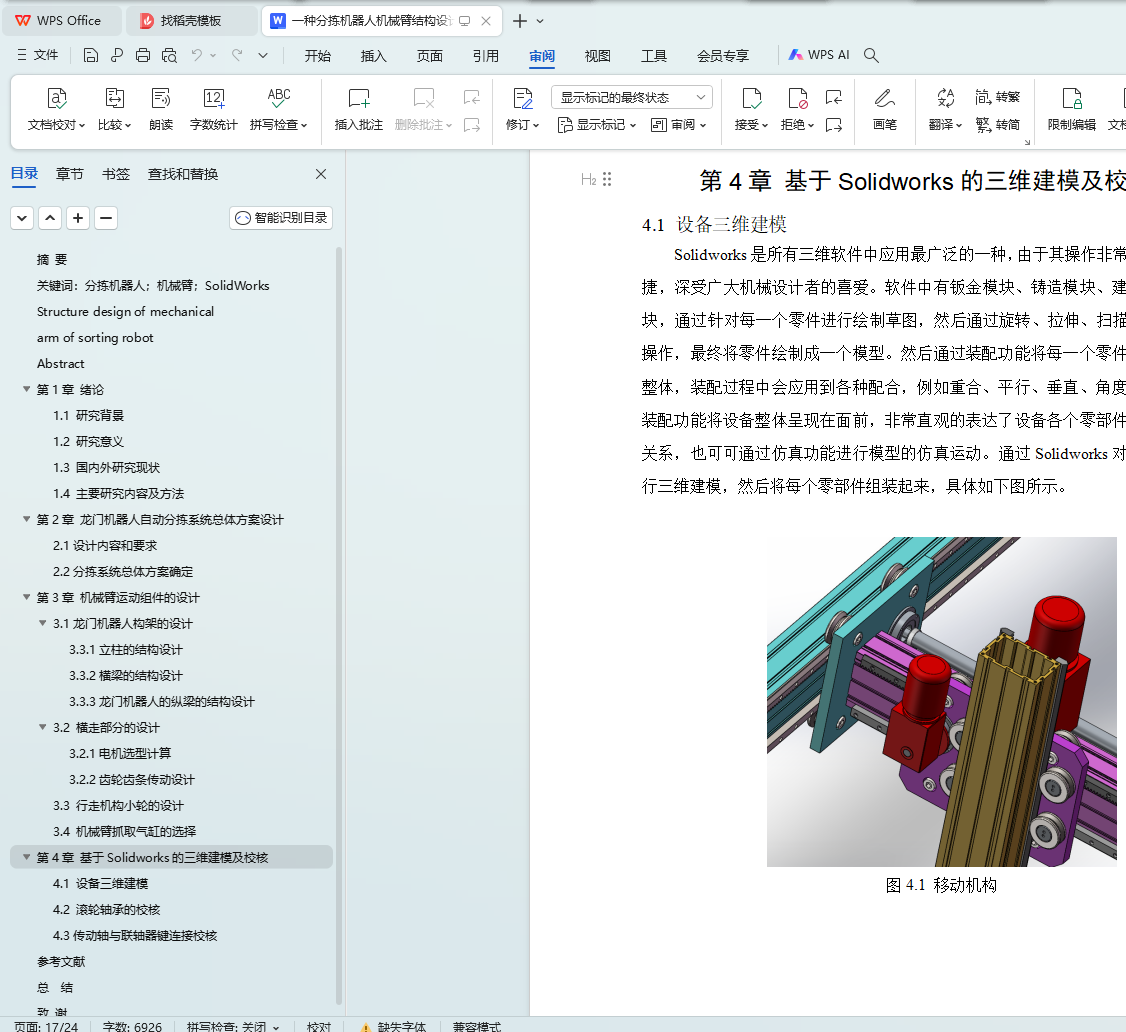
Task: Expand all outline levels down arrow button
Action: [22, 218]
